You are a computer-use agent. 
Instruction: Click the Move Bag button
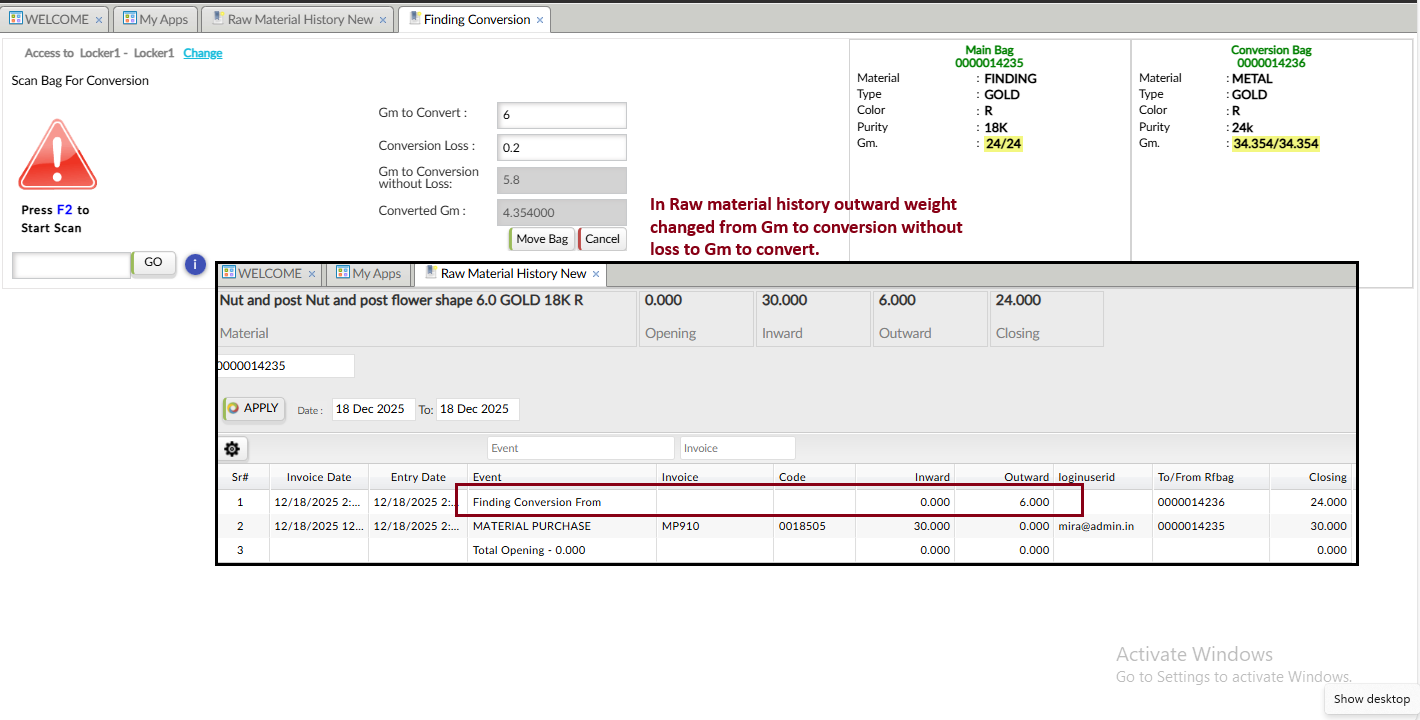541,239
